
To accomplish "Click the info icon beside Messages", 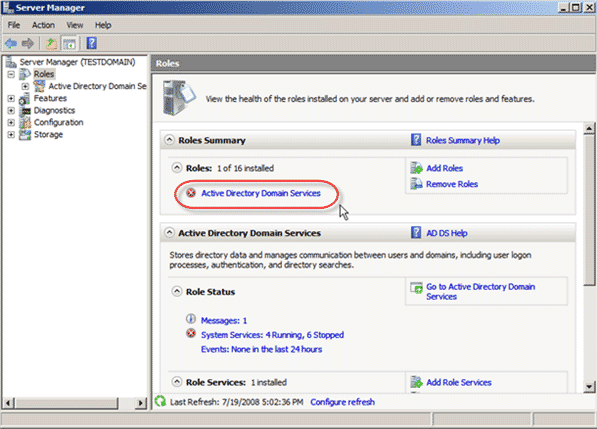I will (191, 319).
